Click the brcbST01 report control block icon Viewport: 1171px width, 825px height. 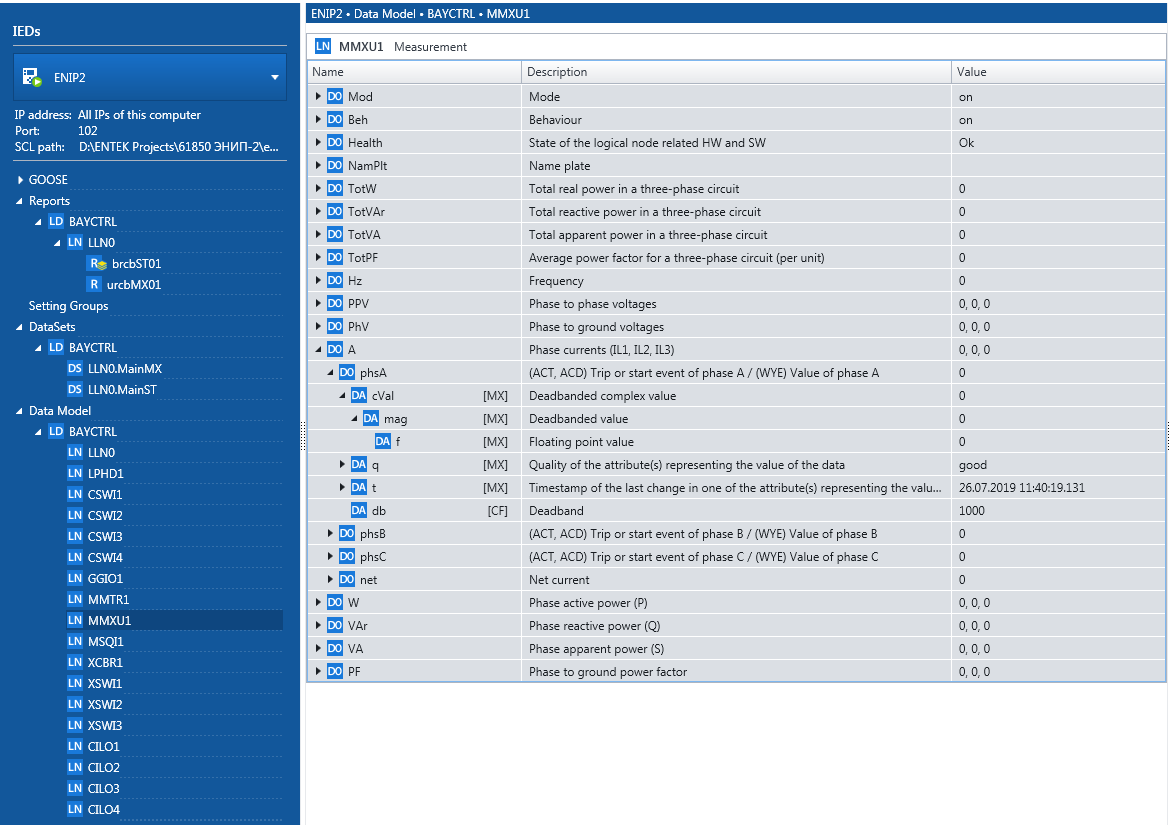pyautogui.click(x=97, y=264)
